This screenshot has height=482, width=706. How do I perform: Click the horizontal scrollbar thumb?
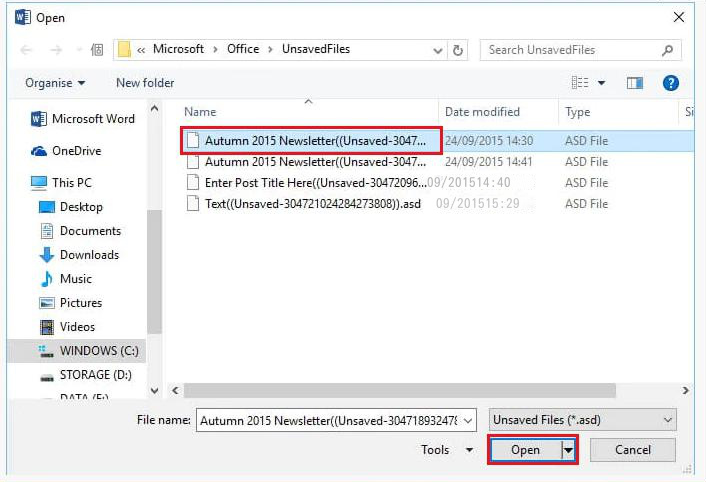tap(400, 391)
